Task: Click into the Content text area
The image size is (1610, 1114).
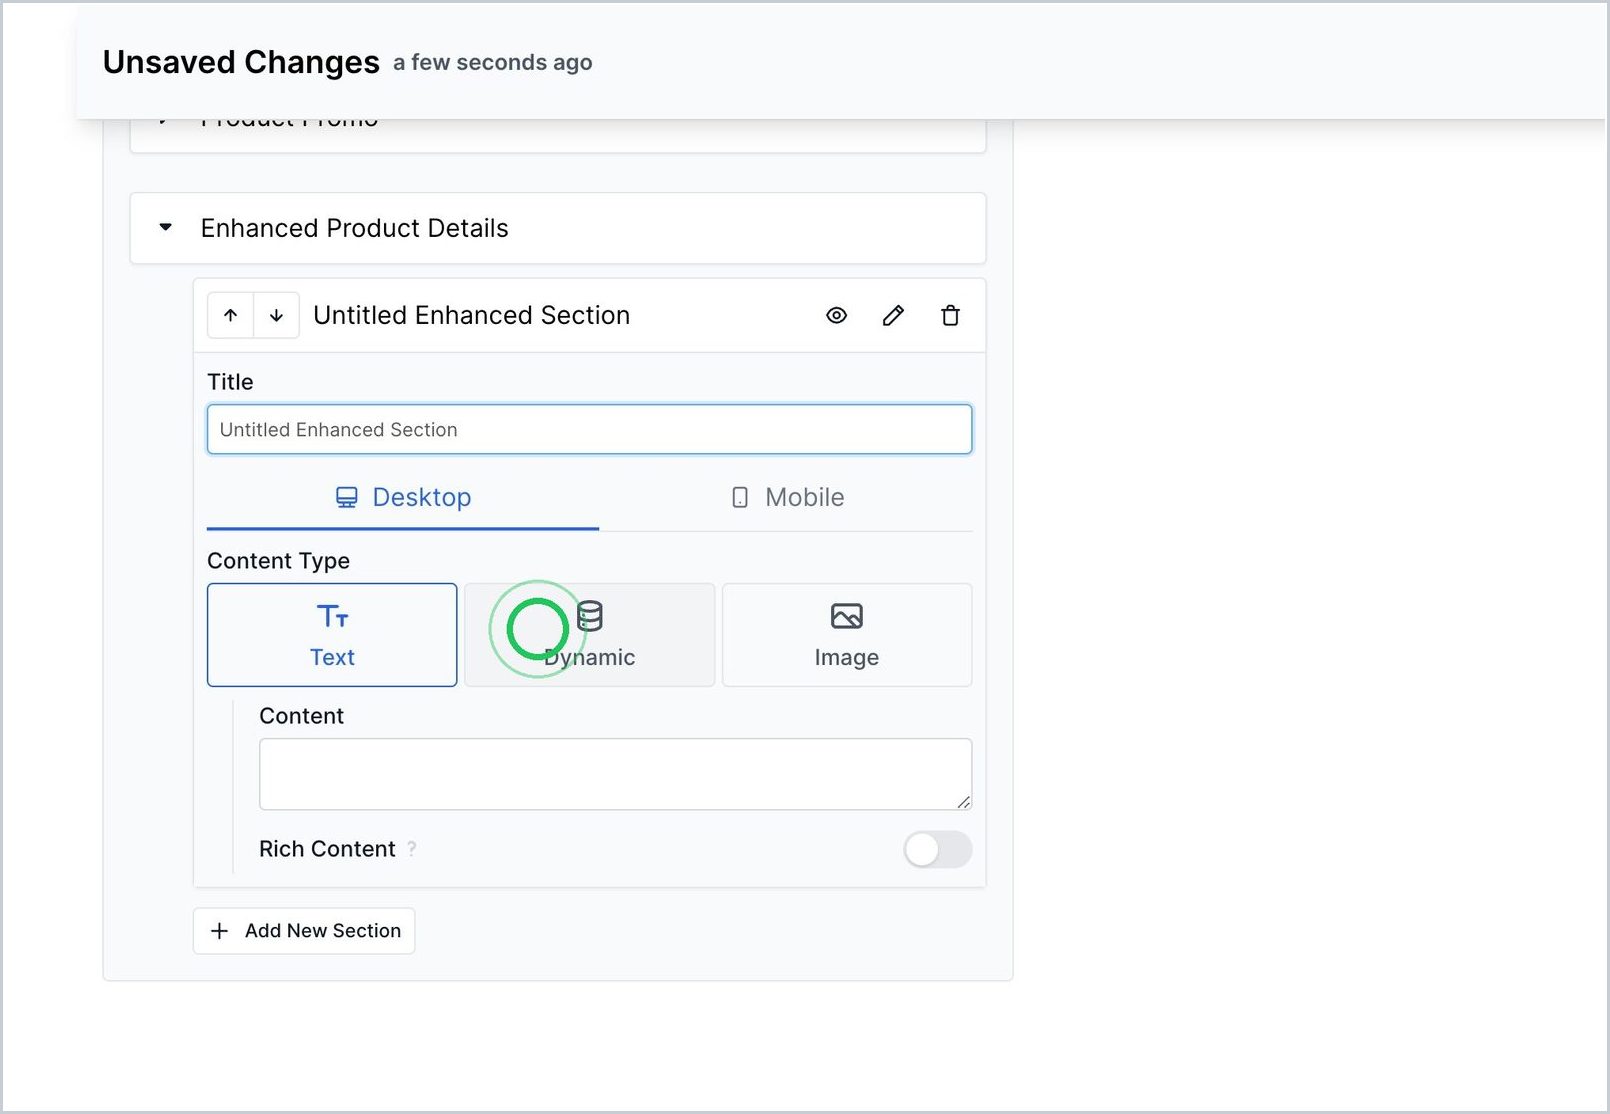Action: [x=615, y=774]
